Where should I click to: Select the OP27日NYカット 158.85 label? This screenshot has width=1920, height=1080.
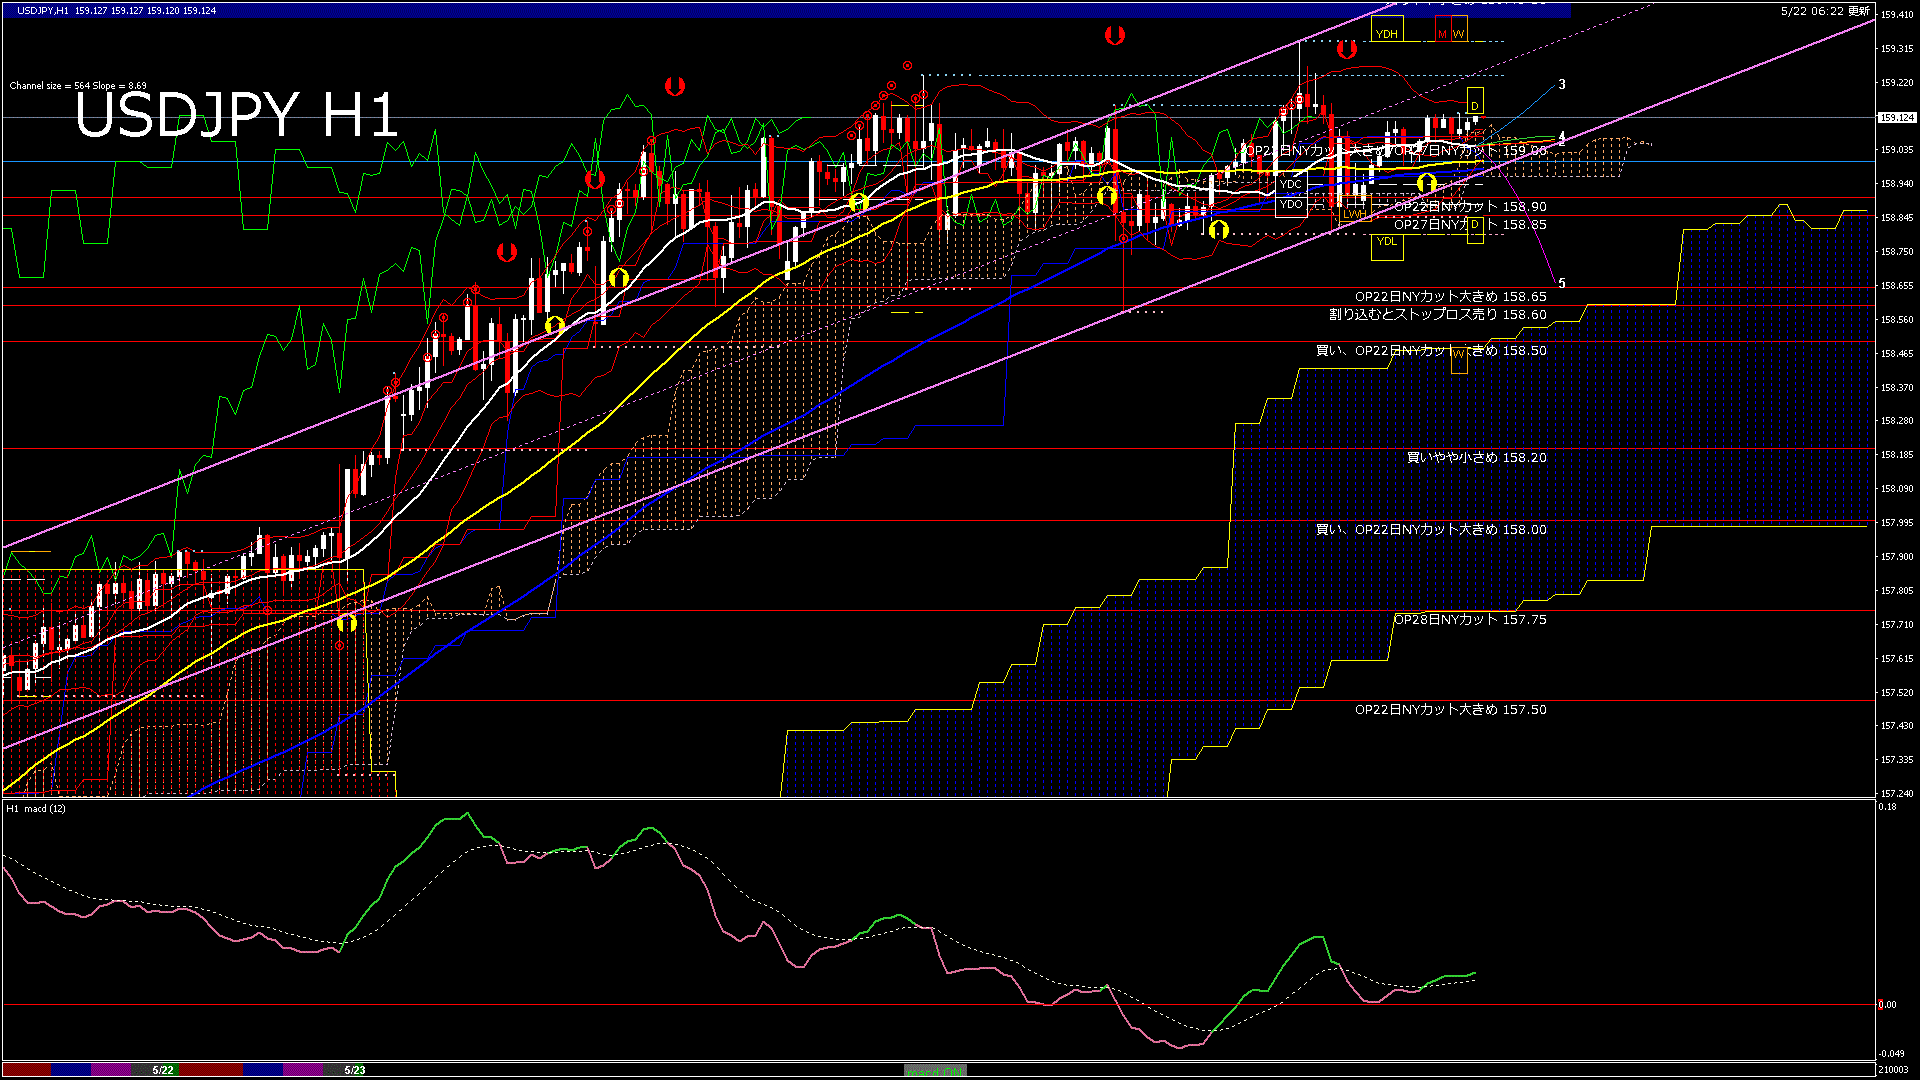[1470, 225]
